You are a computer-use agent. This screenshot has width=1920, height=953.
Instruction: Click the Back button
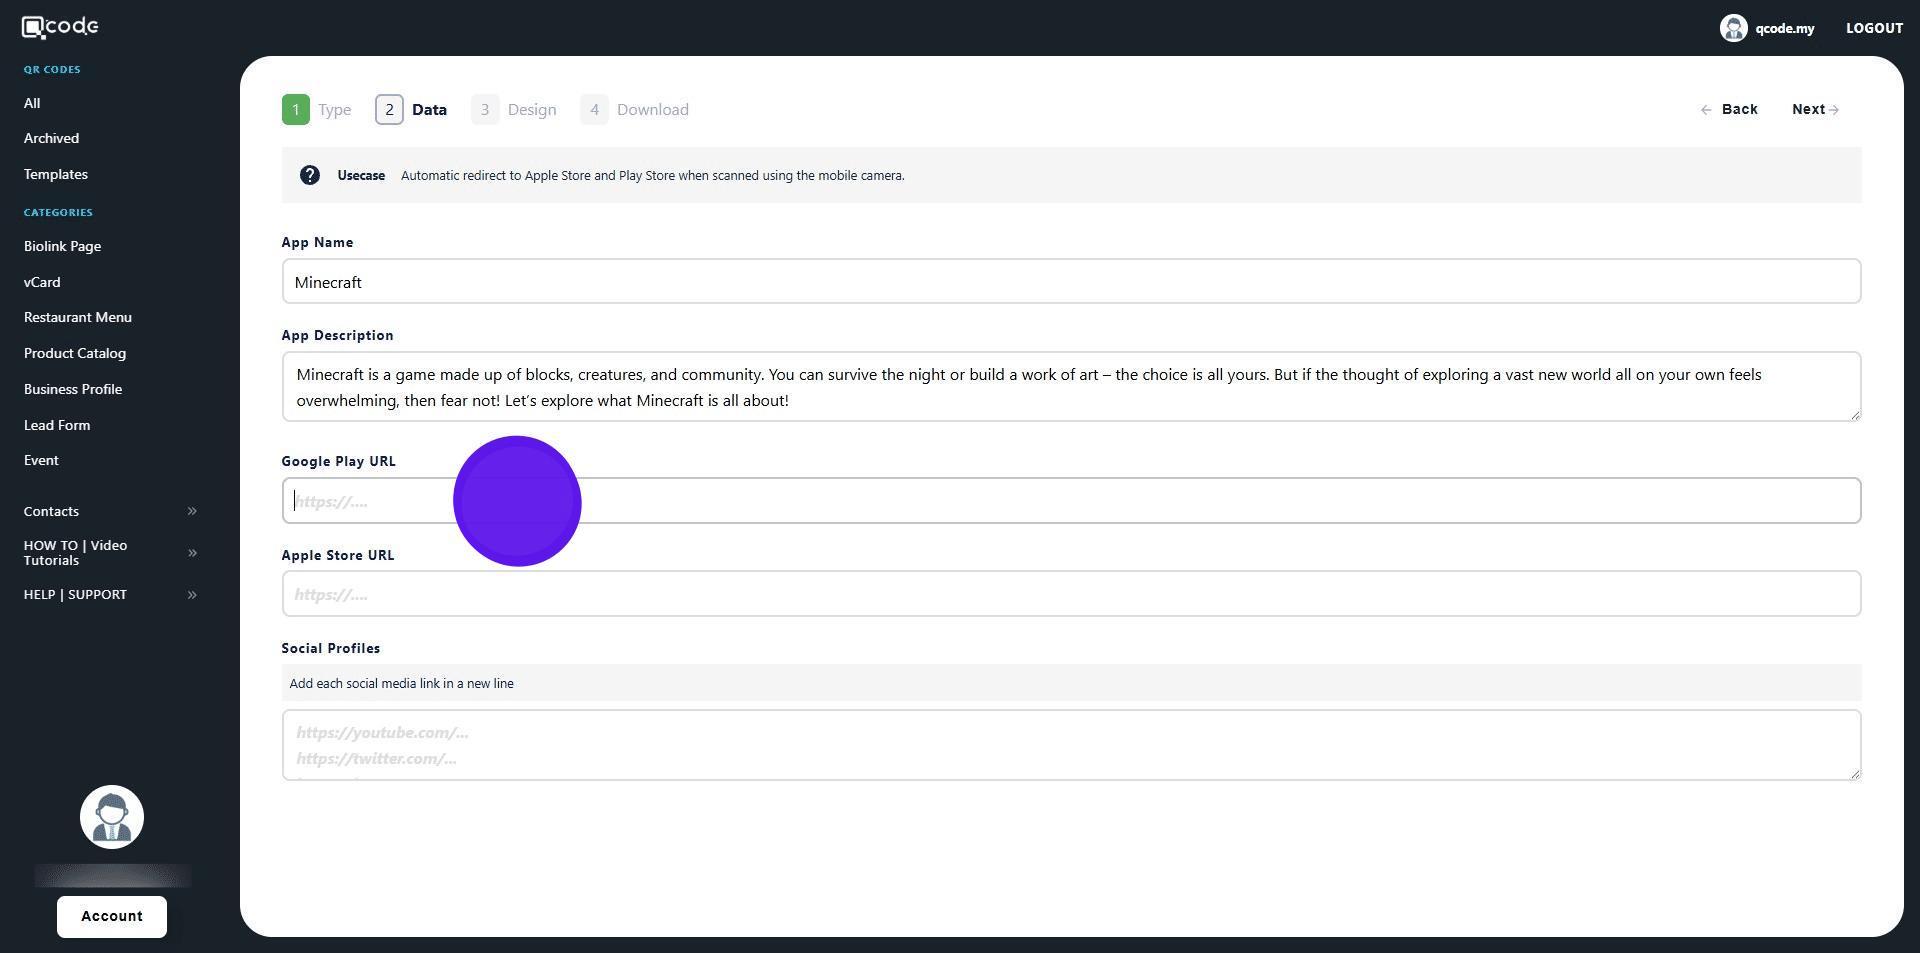1729,110
